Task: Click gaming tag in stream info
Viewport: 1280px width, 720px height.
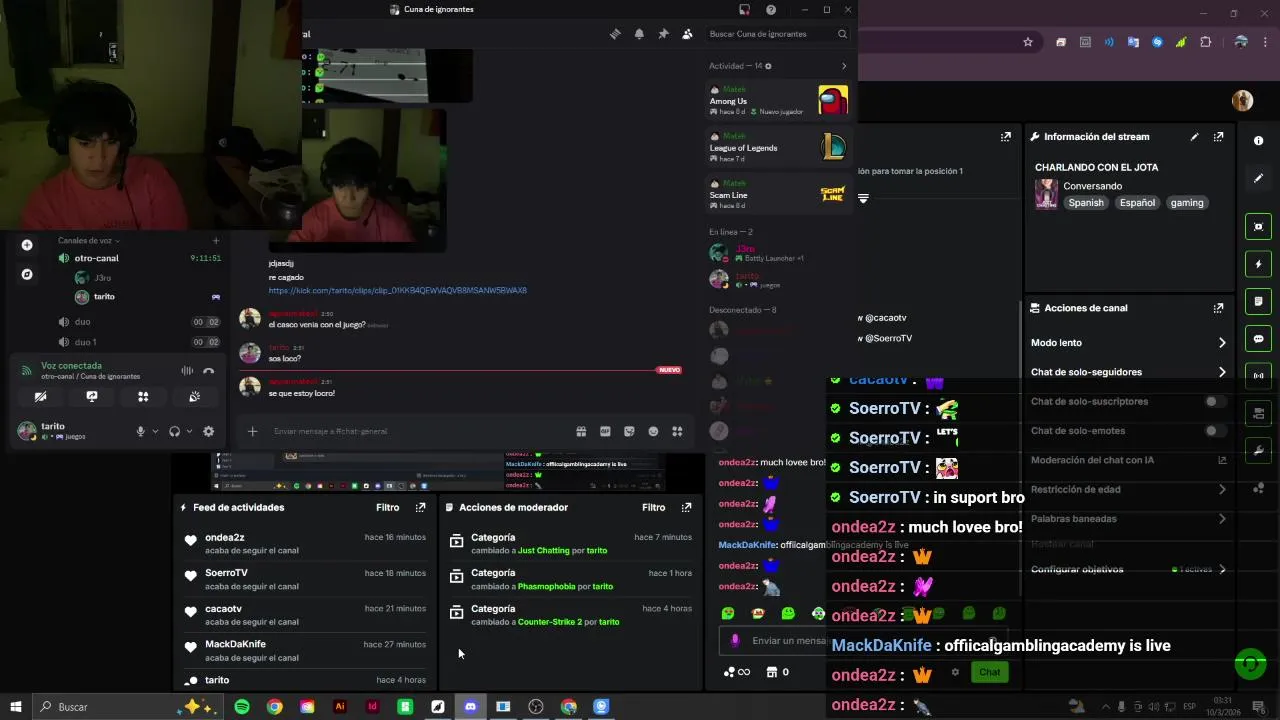Action: coord(1187,203)
